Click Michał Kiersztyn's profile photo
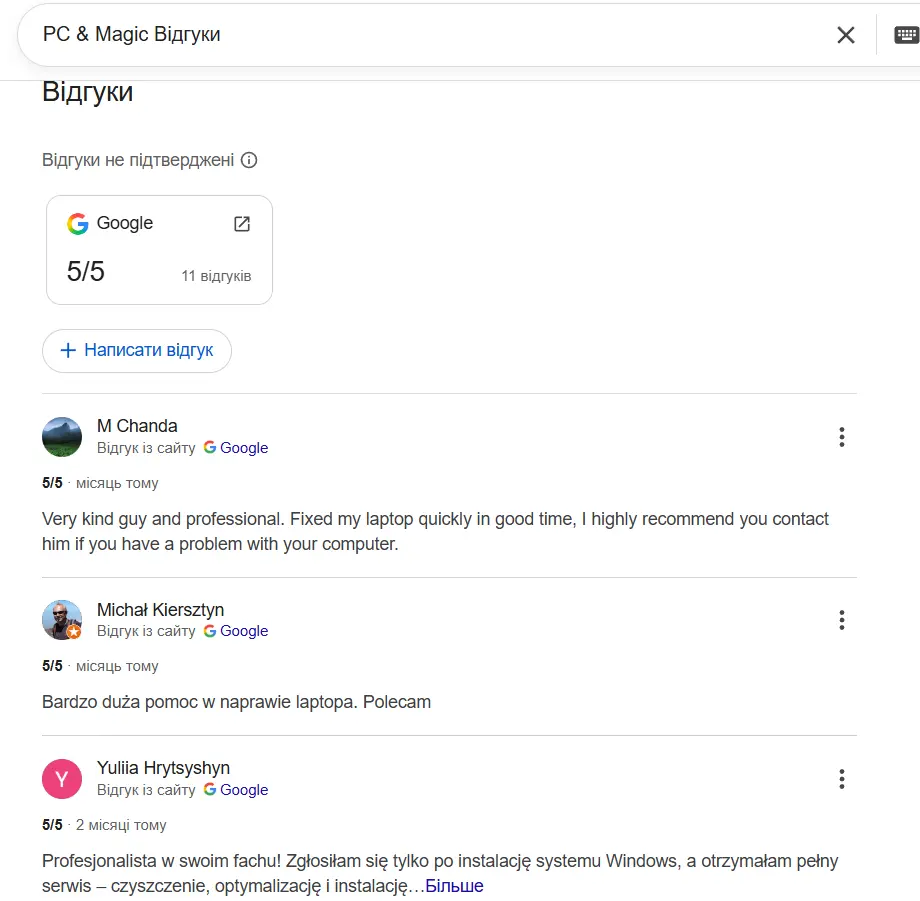Screen dimensions: 920x901 click(62, 620)
